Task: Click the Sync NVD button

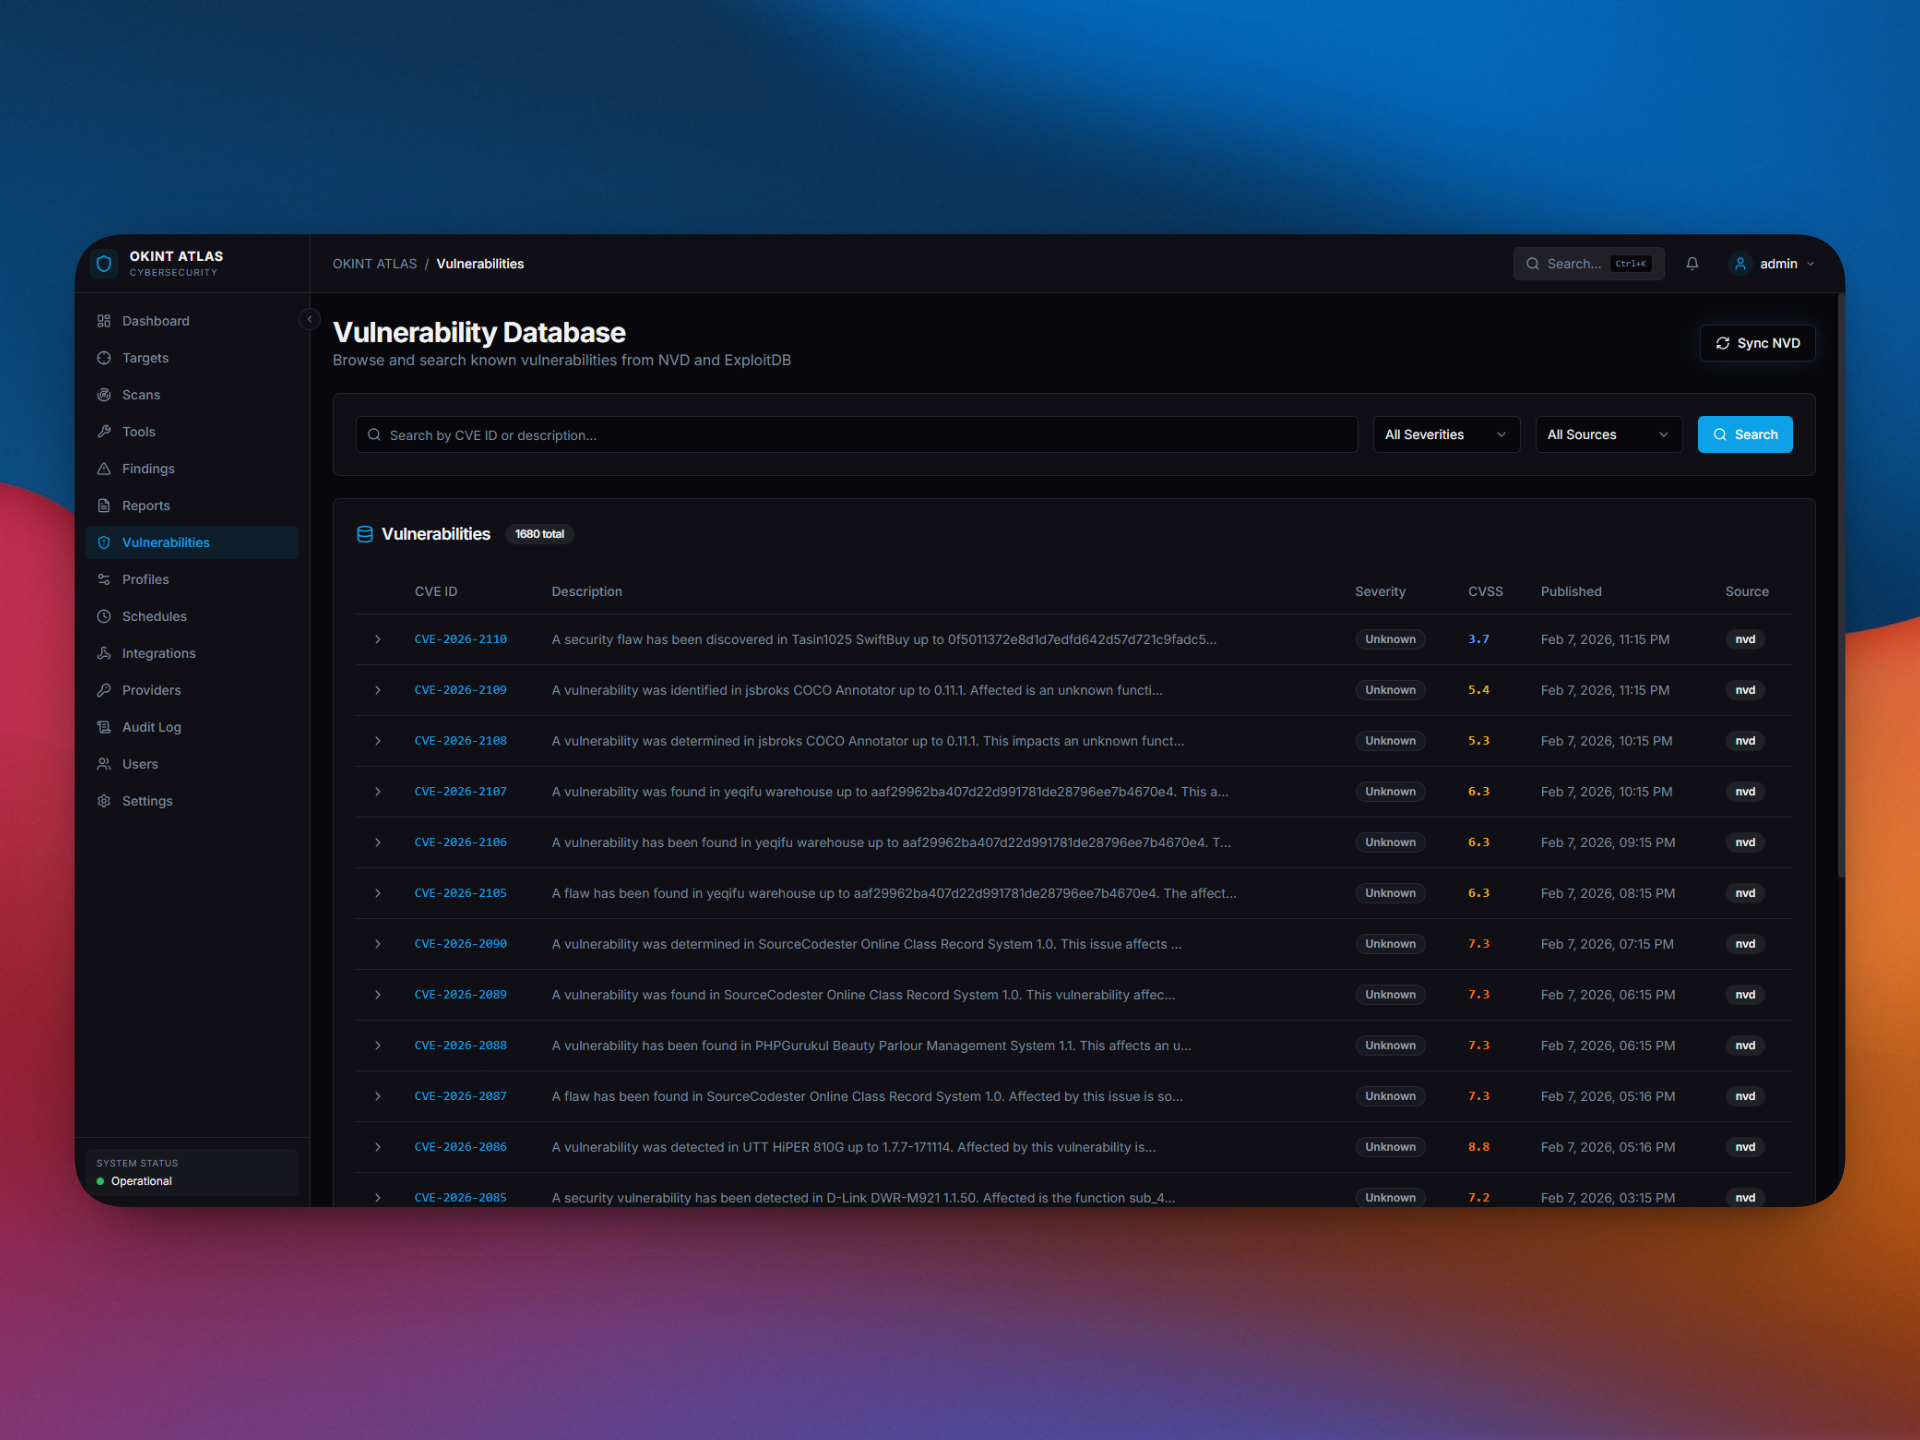Action: pos(1757,342)
